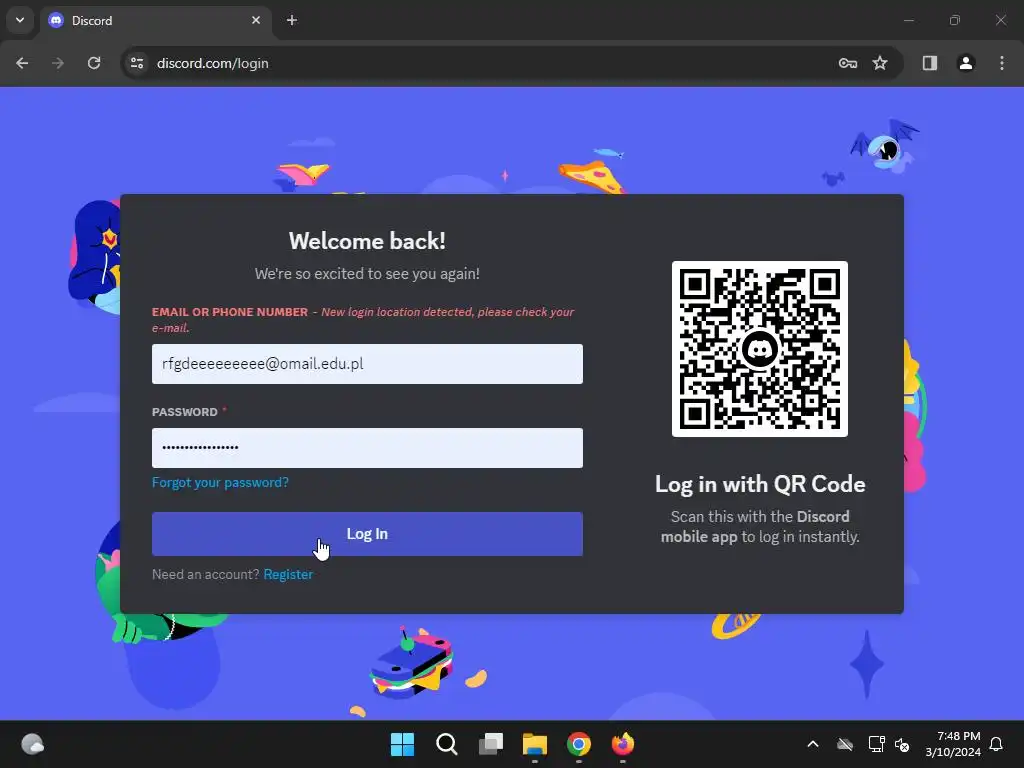Click Forgot your password link
1024x768 pixels.
[x=220, y=483]
